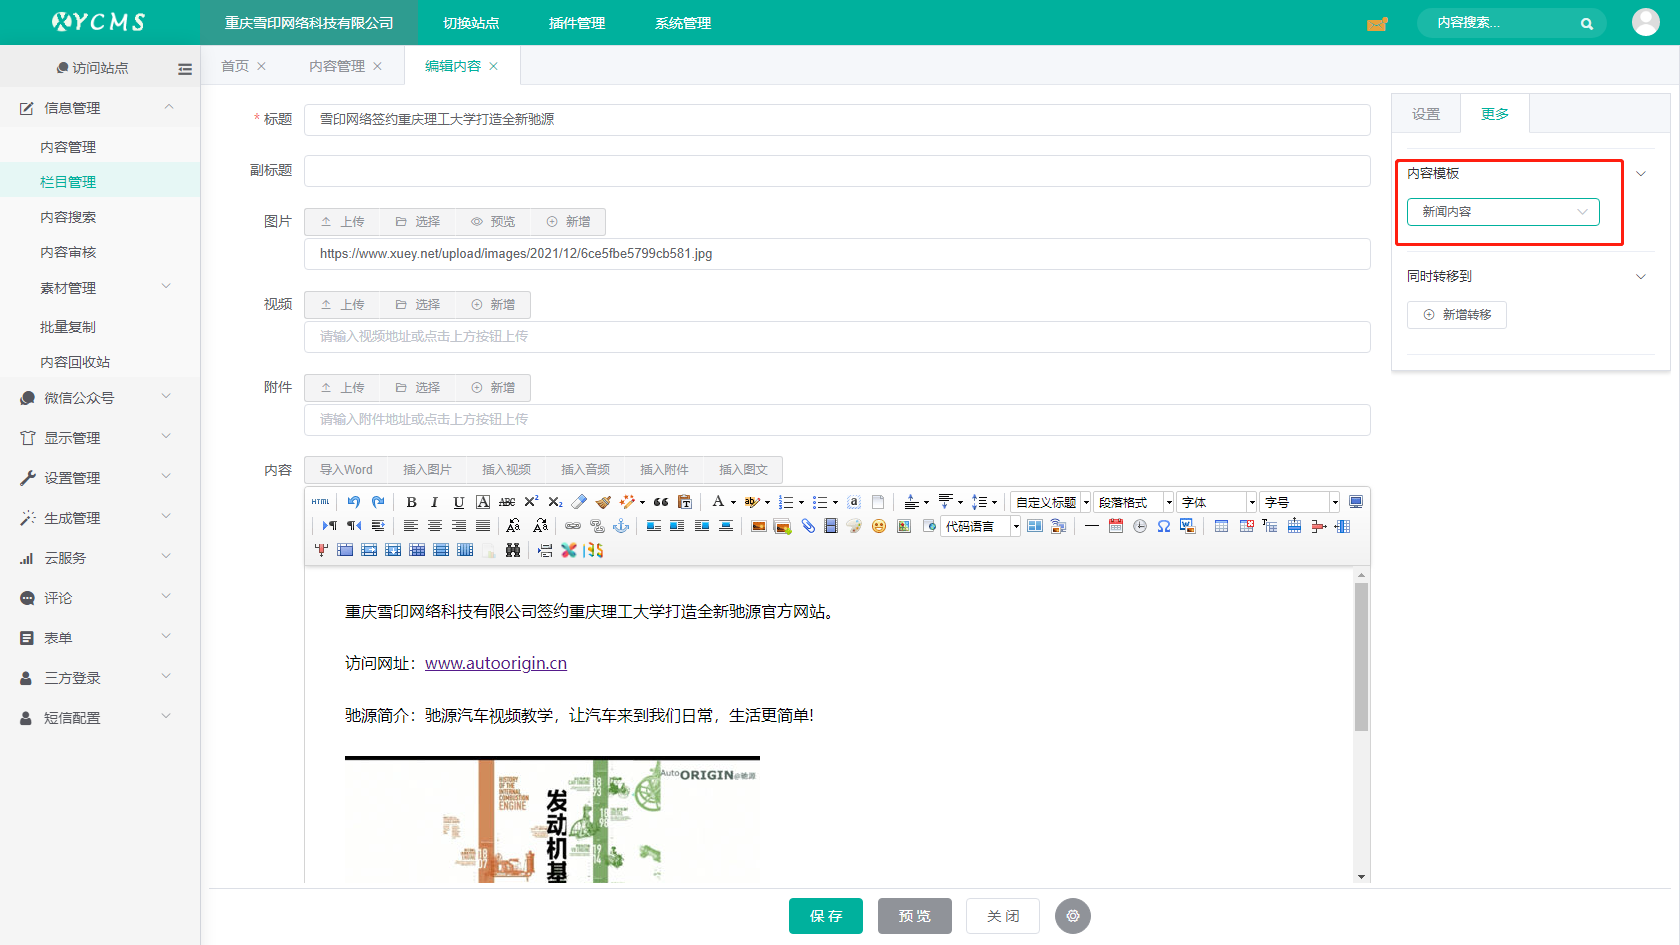This screenshot has width=1680, height=945.
Task: Click the 副标题 input field
Action: coord(837,171)
